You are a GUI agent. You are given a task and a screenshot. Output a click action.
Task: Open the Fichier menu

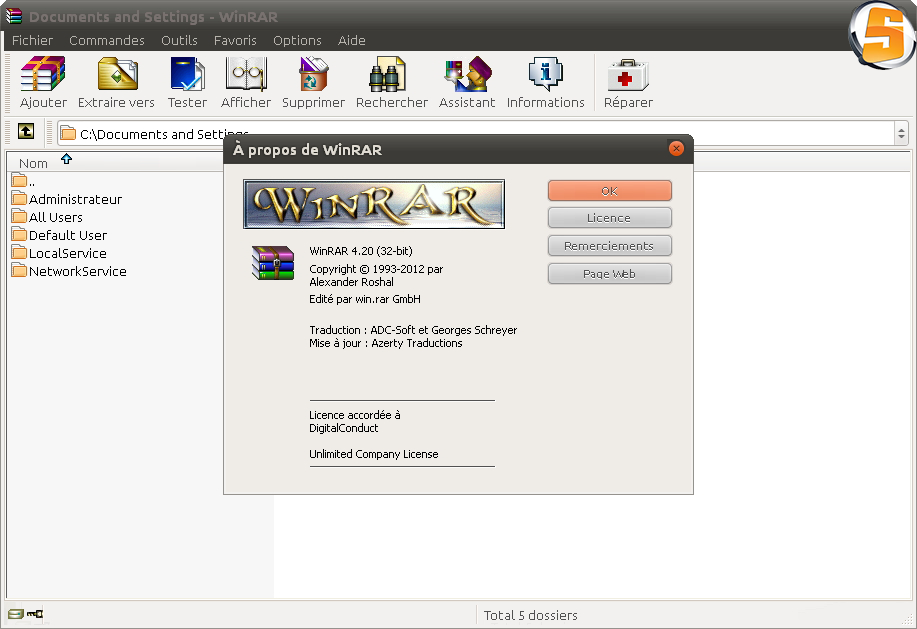(32, 40)
